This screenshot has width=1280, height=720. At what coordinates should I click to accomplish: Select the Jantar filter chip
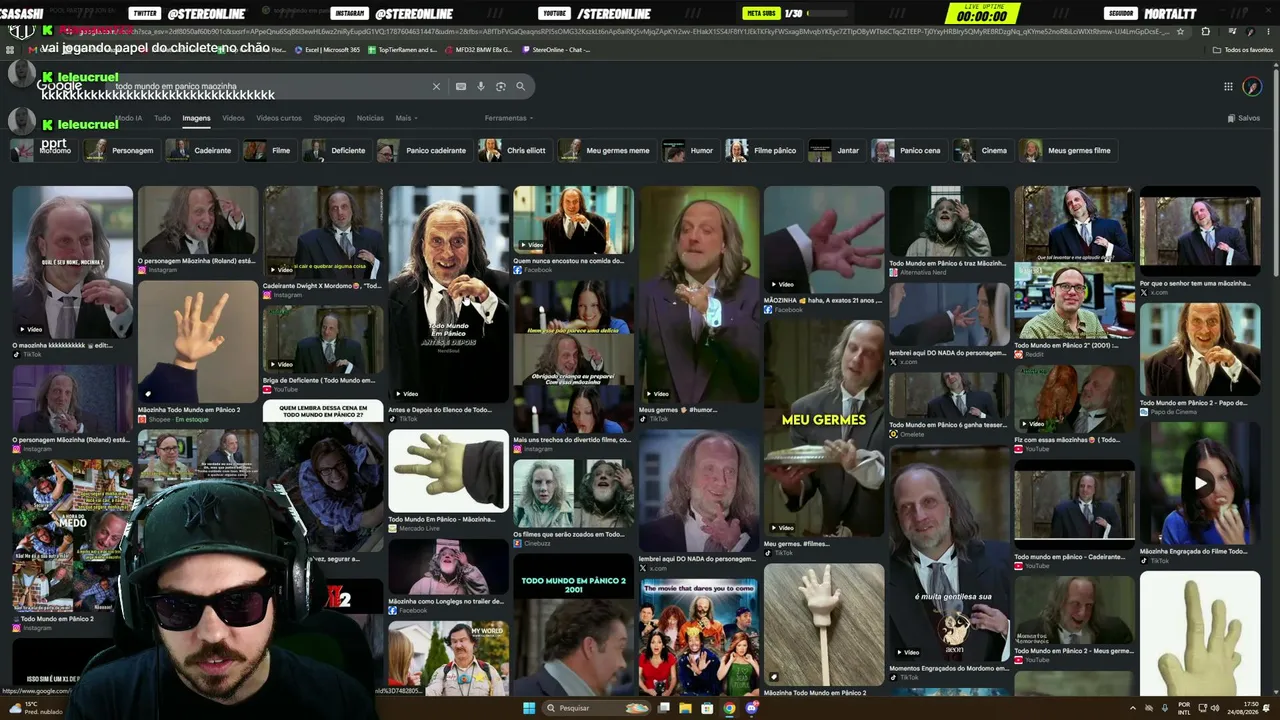coord(836,150)
